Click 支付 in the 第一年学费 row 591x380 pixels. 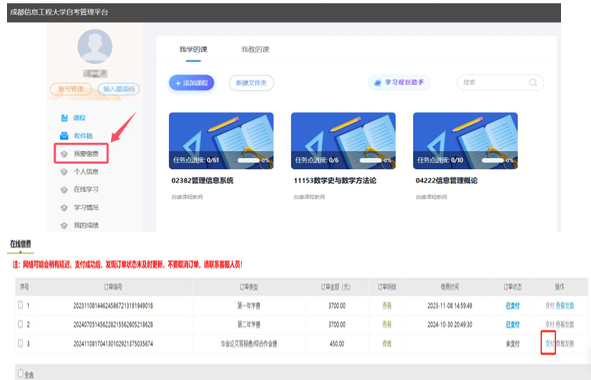pyautogui.click(x=550, y=306)
